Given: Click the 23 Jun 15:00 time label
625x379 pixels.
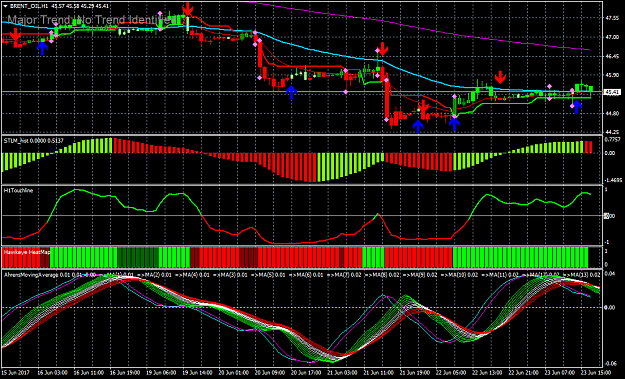Looking at the screenshot, I should pyautogui.click(x=596, y=373).
